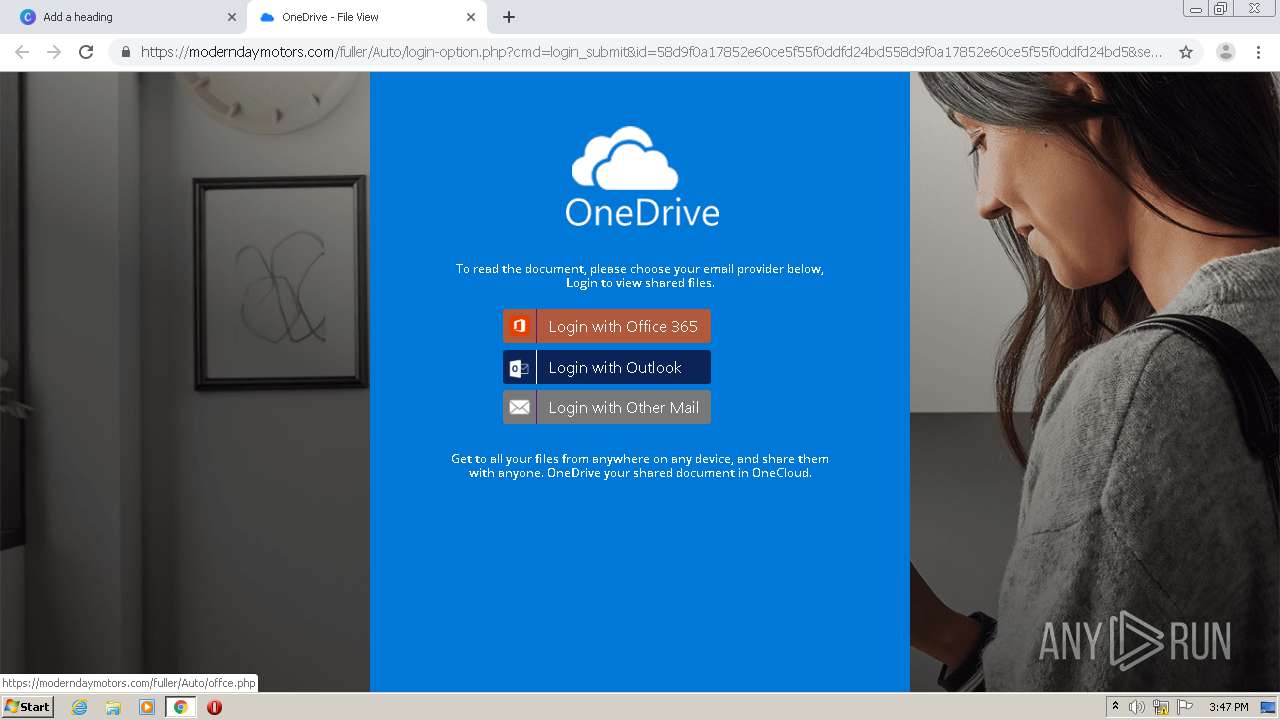Viewport: 1280px width, 720px height.
Task: Click the OneDrive cloud logo
Action: click(625, 158)
